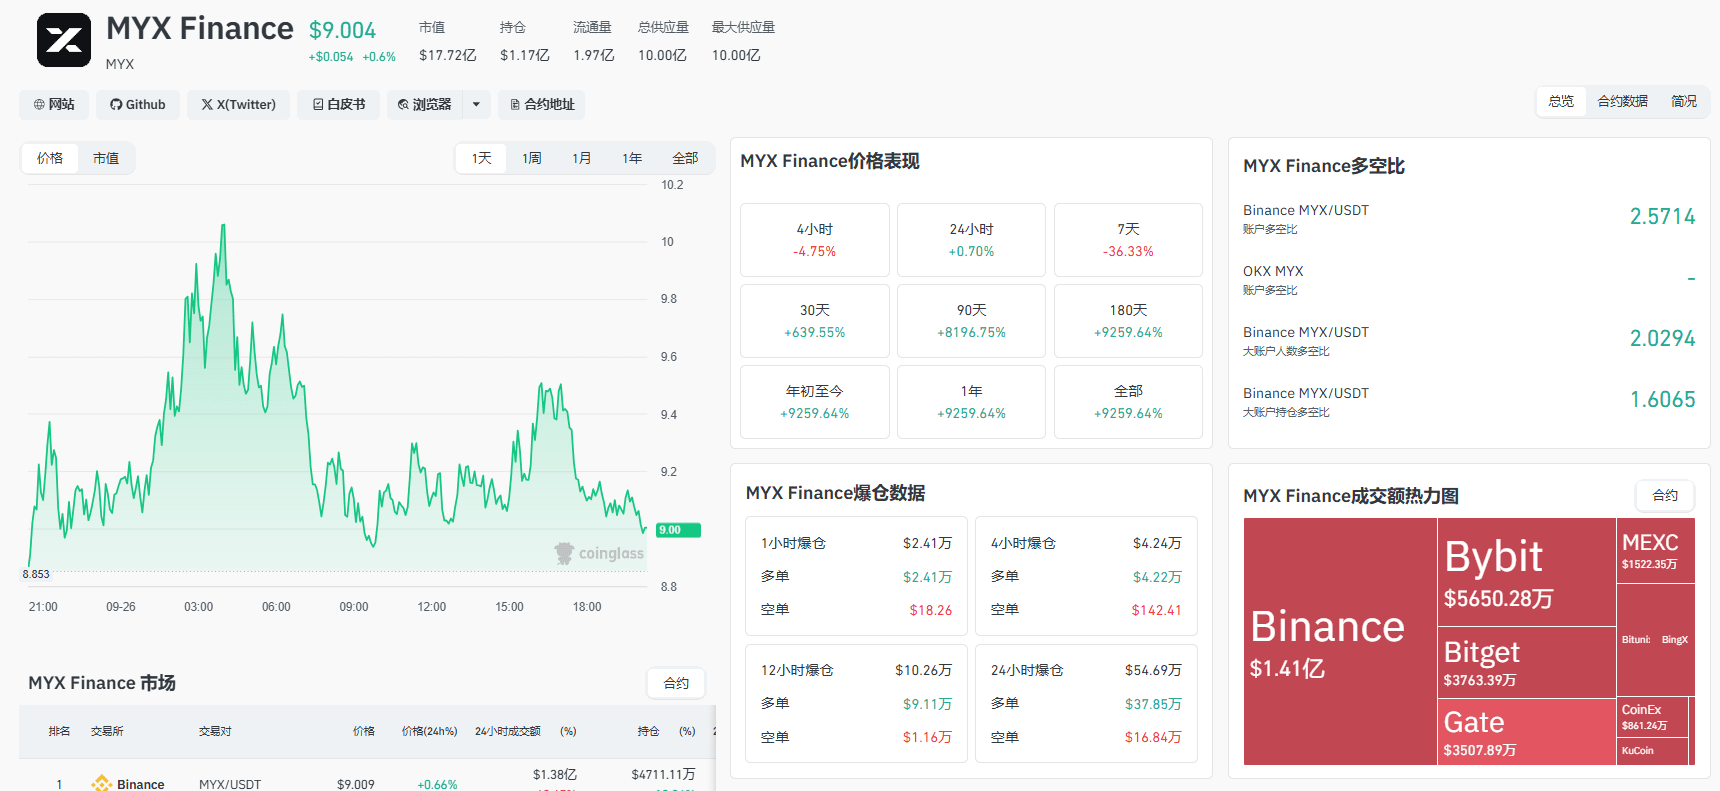The image size is (1720, 791).
Task: Click the 24小时 price performance card
Action: (x=971, y=240)
